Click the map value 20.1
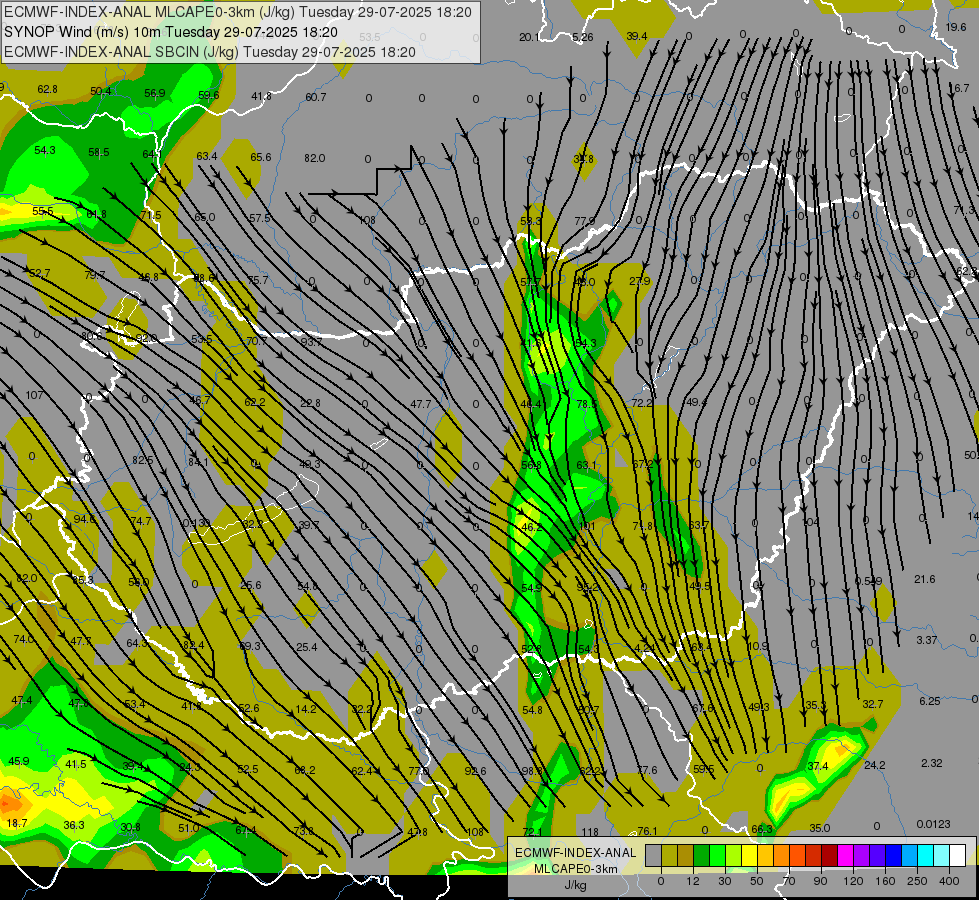This screenshot has height=900, width=979. click(x=529, y=37)
